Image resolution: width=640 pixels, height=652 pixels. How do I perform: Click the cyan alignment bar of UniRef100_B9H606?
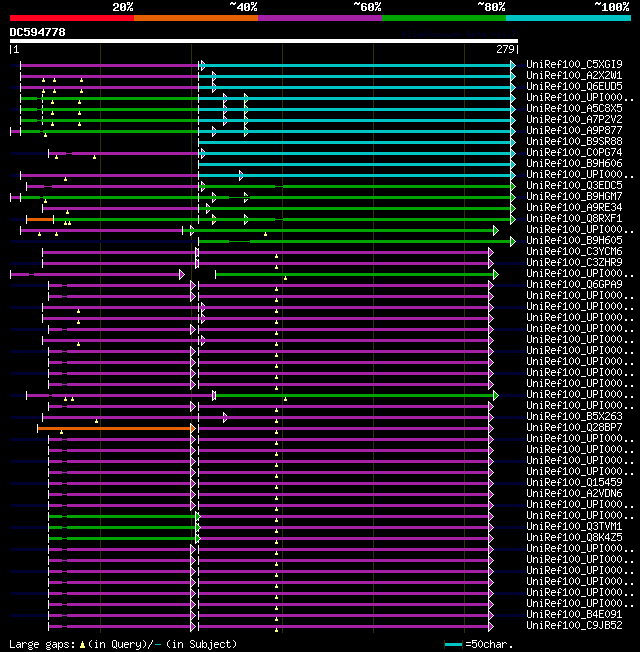tap(356, 164)
